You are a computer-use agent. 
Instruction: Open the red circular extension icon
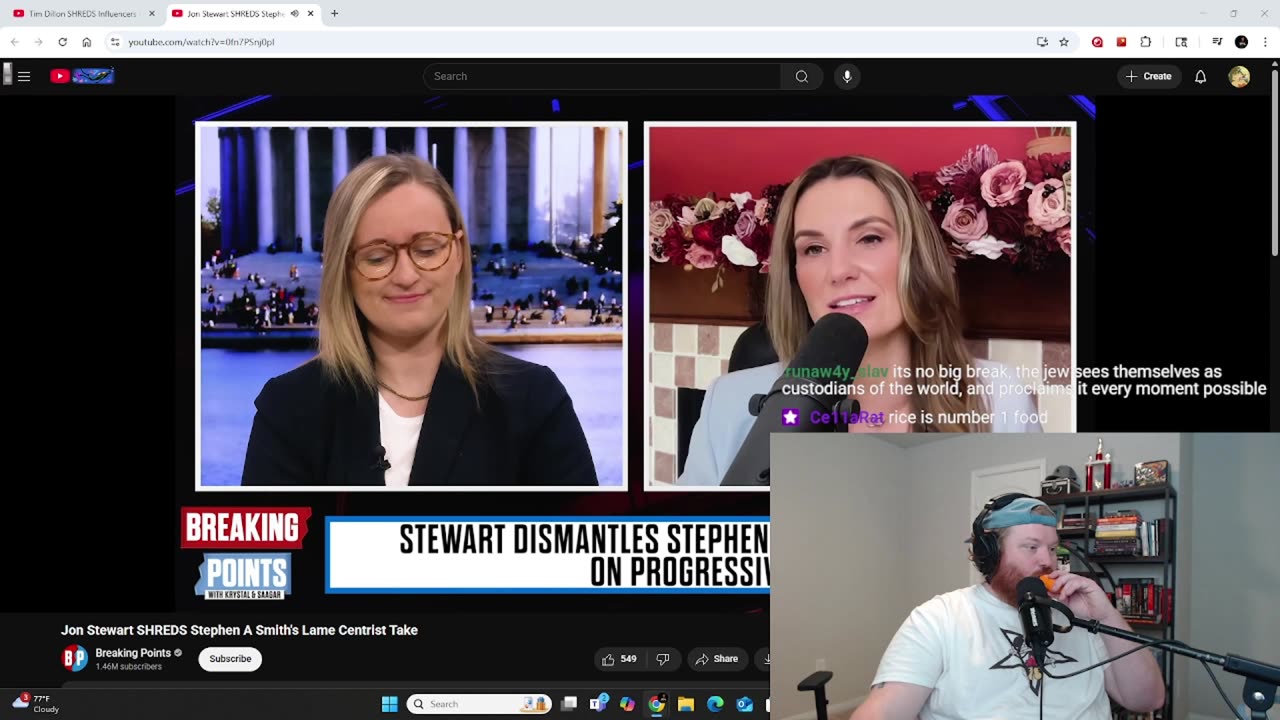pos(1097,42)
